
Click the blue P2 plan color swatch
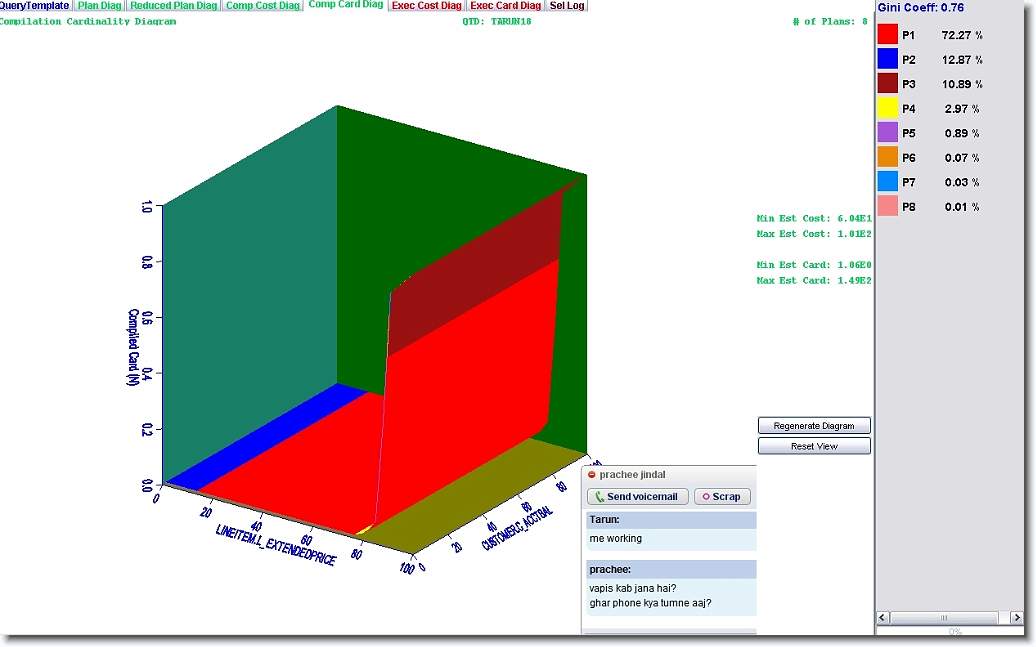(x=887, y=59)
